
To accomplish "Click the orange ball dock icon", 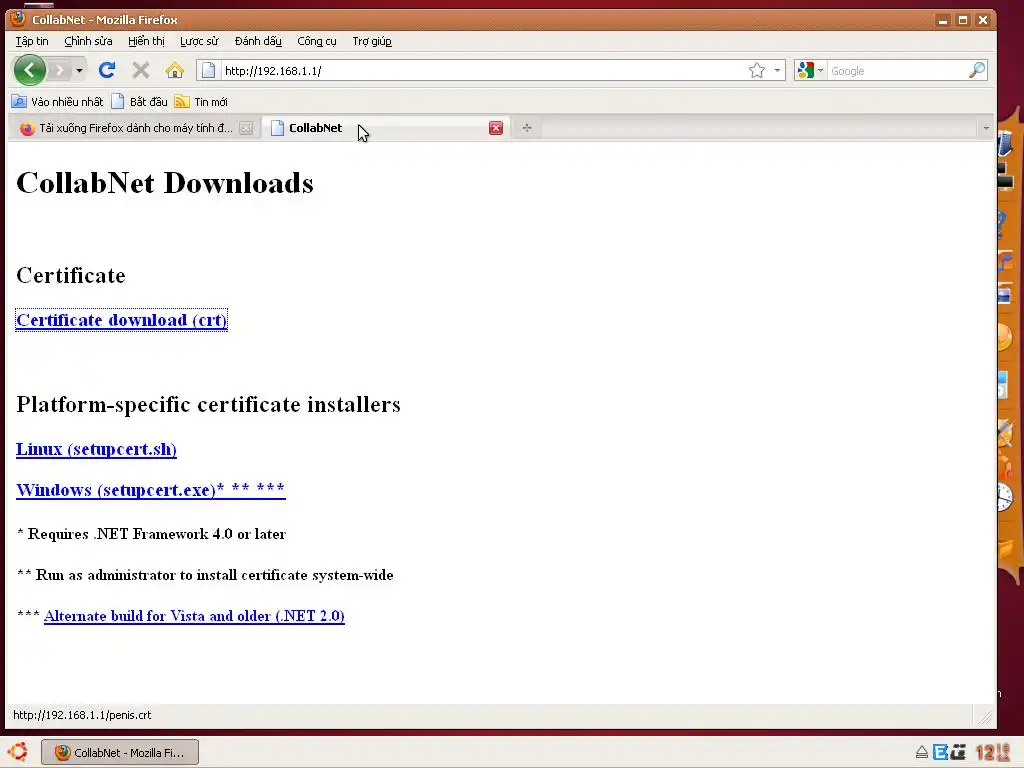I will (1005, 336).
